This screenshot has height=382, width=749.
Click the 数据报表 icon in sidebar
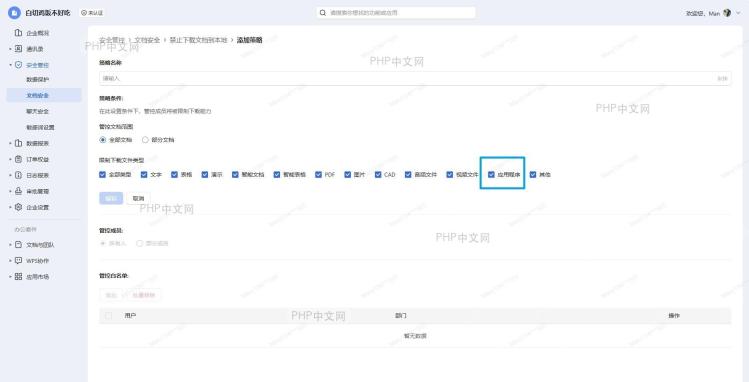pyautogui.click(x=18, y=143)
